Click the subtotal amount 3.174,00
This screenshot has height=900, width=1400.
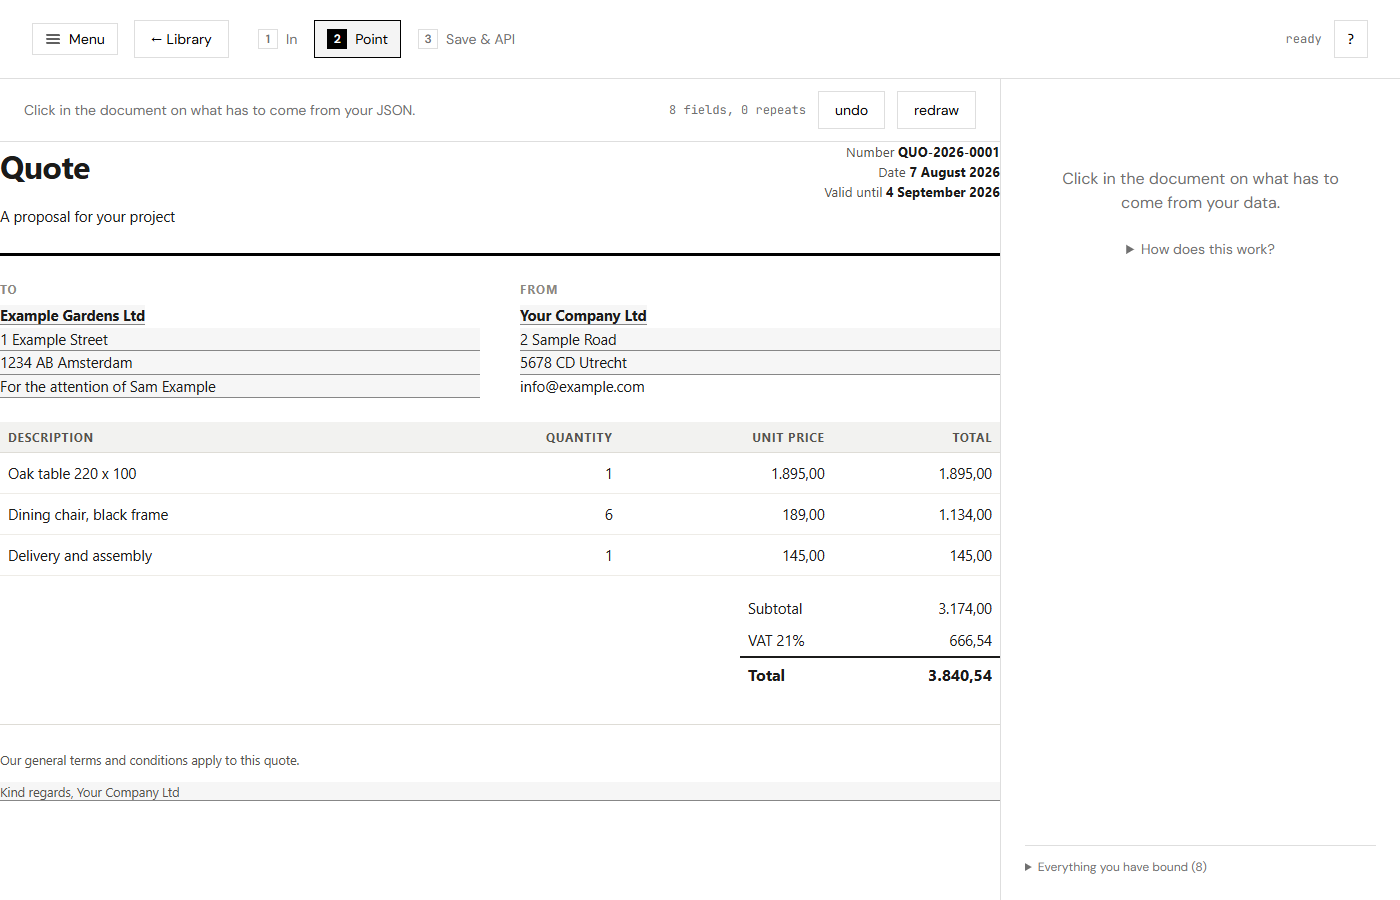tap(965, 609)
